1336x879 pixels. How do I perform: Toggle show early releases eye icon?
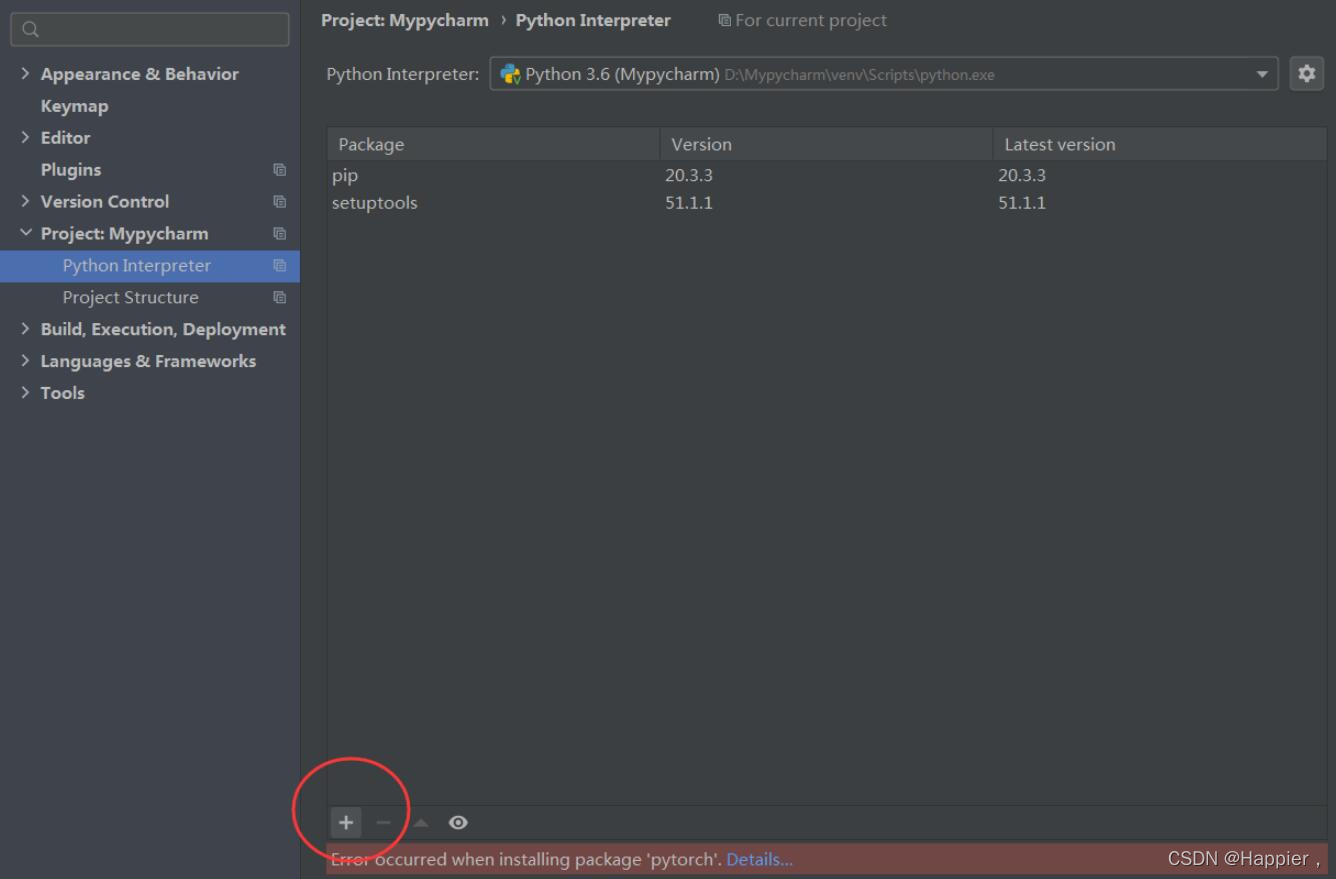(x=458, y=823)
